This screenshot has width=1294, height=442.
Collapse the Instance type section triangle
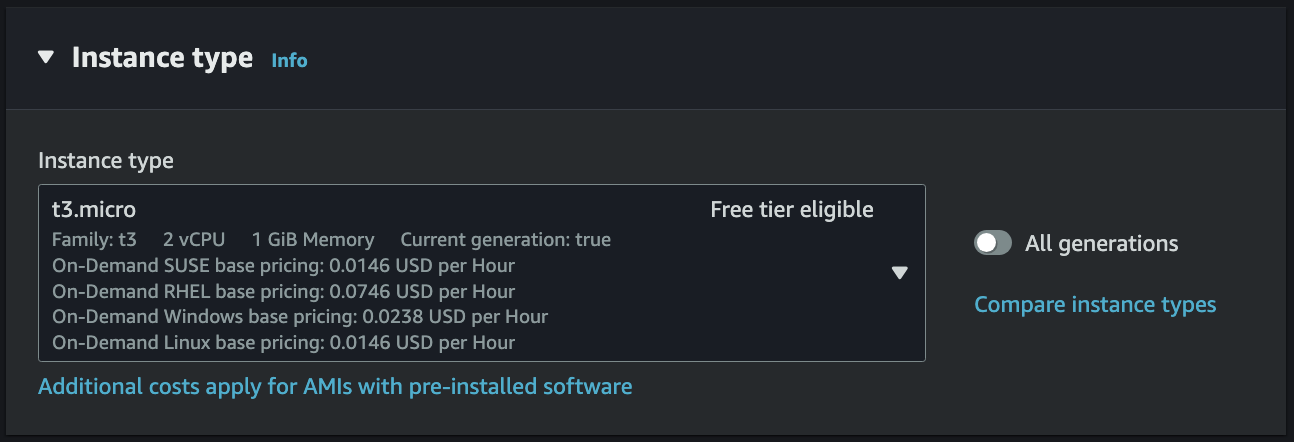point(45,58)
